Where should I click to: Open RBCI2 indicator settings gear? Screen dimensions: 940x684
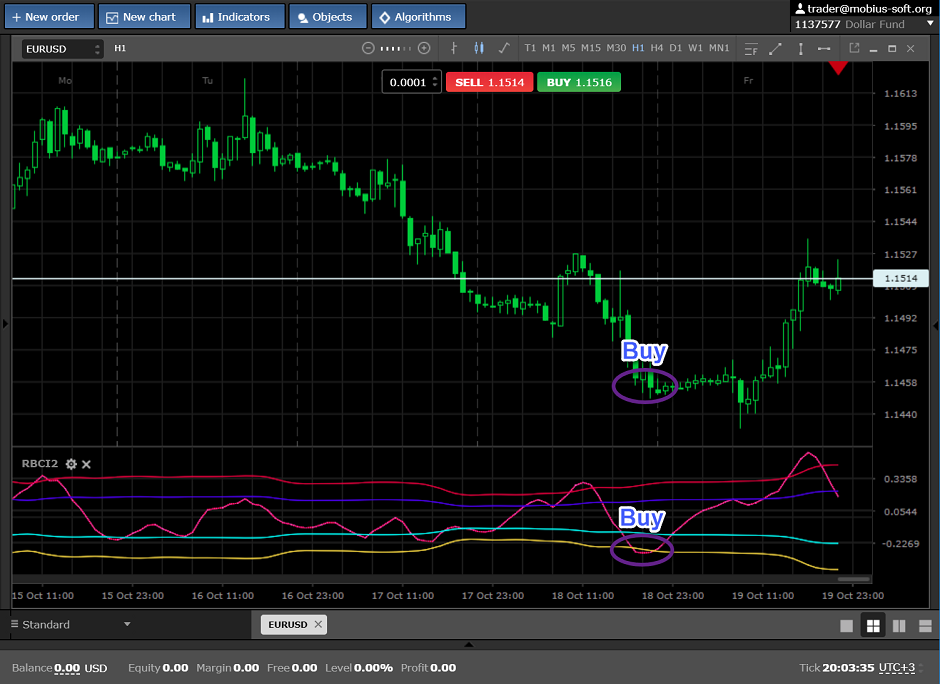coord(71,464)
